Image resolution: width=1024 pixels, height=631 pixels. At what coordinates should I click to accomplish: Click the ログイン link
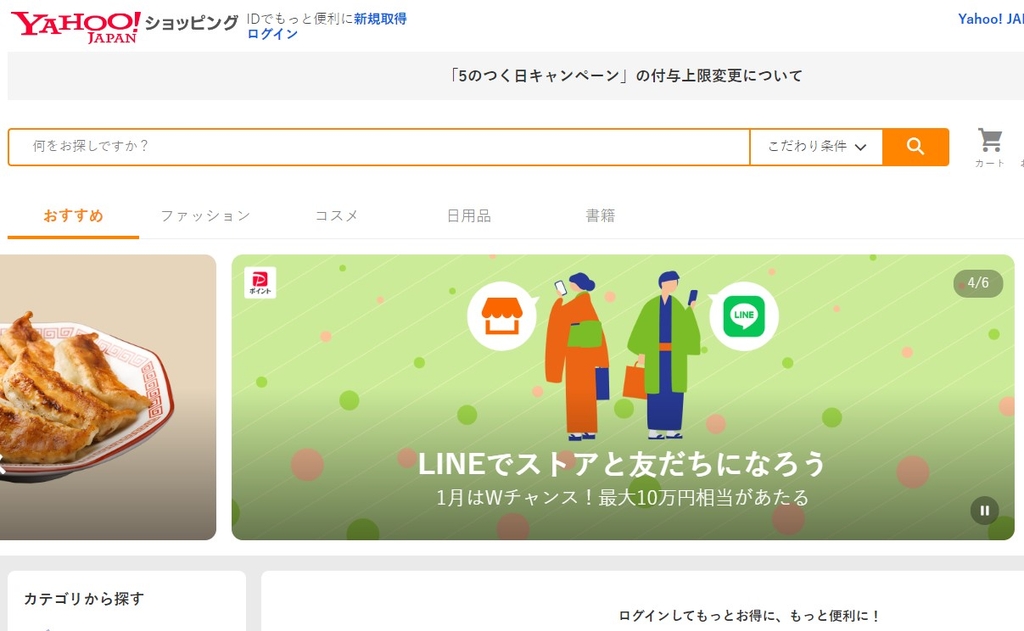[272, 34]
